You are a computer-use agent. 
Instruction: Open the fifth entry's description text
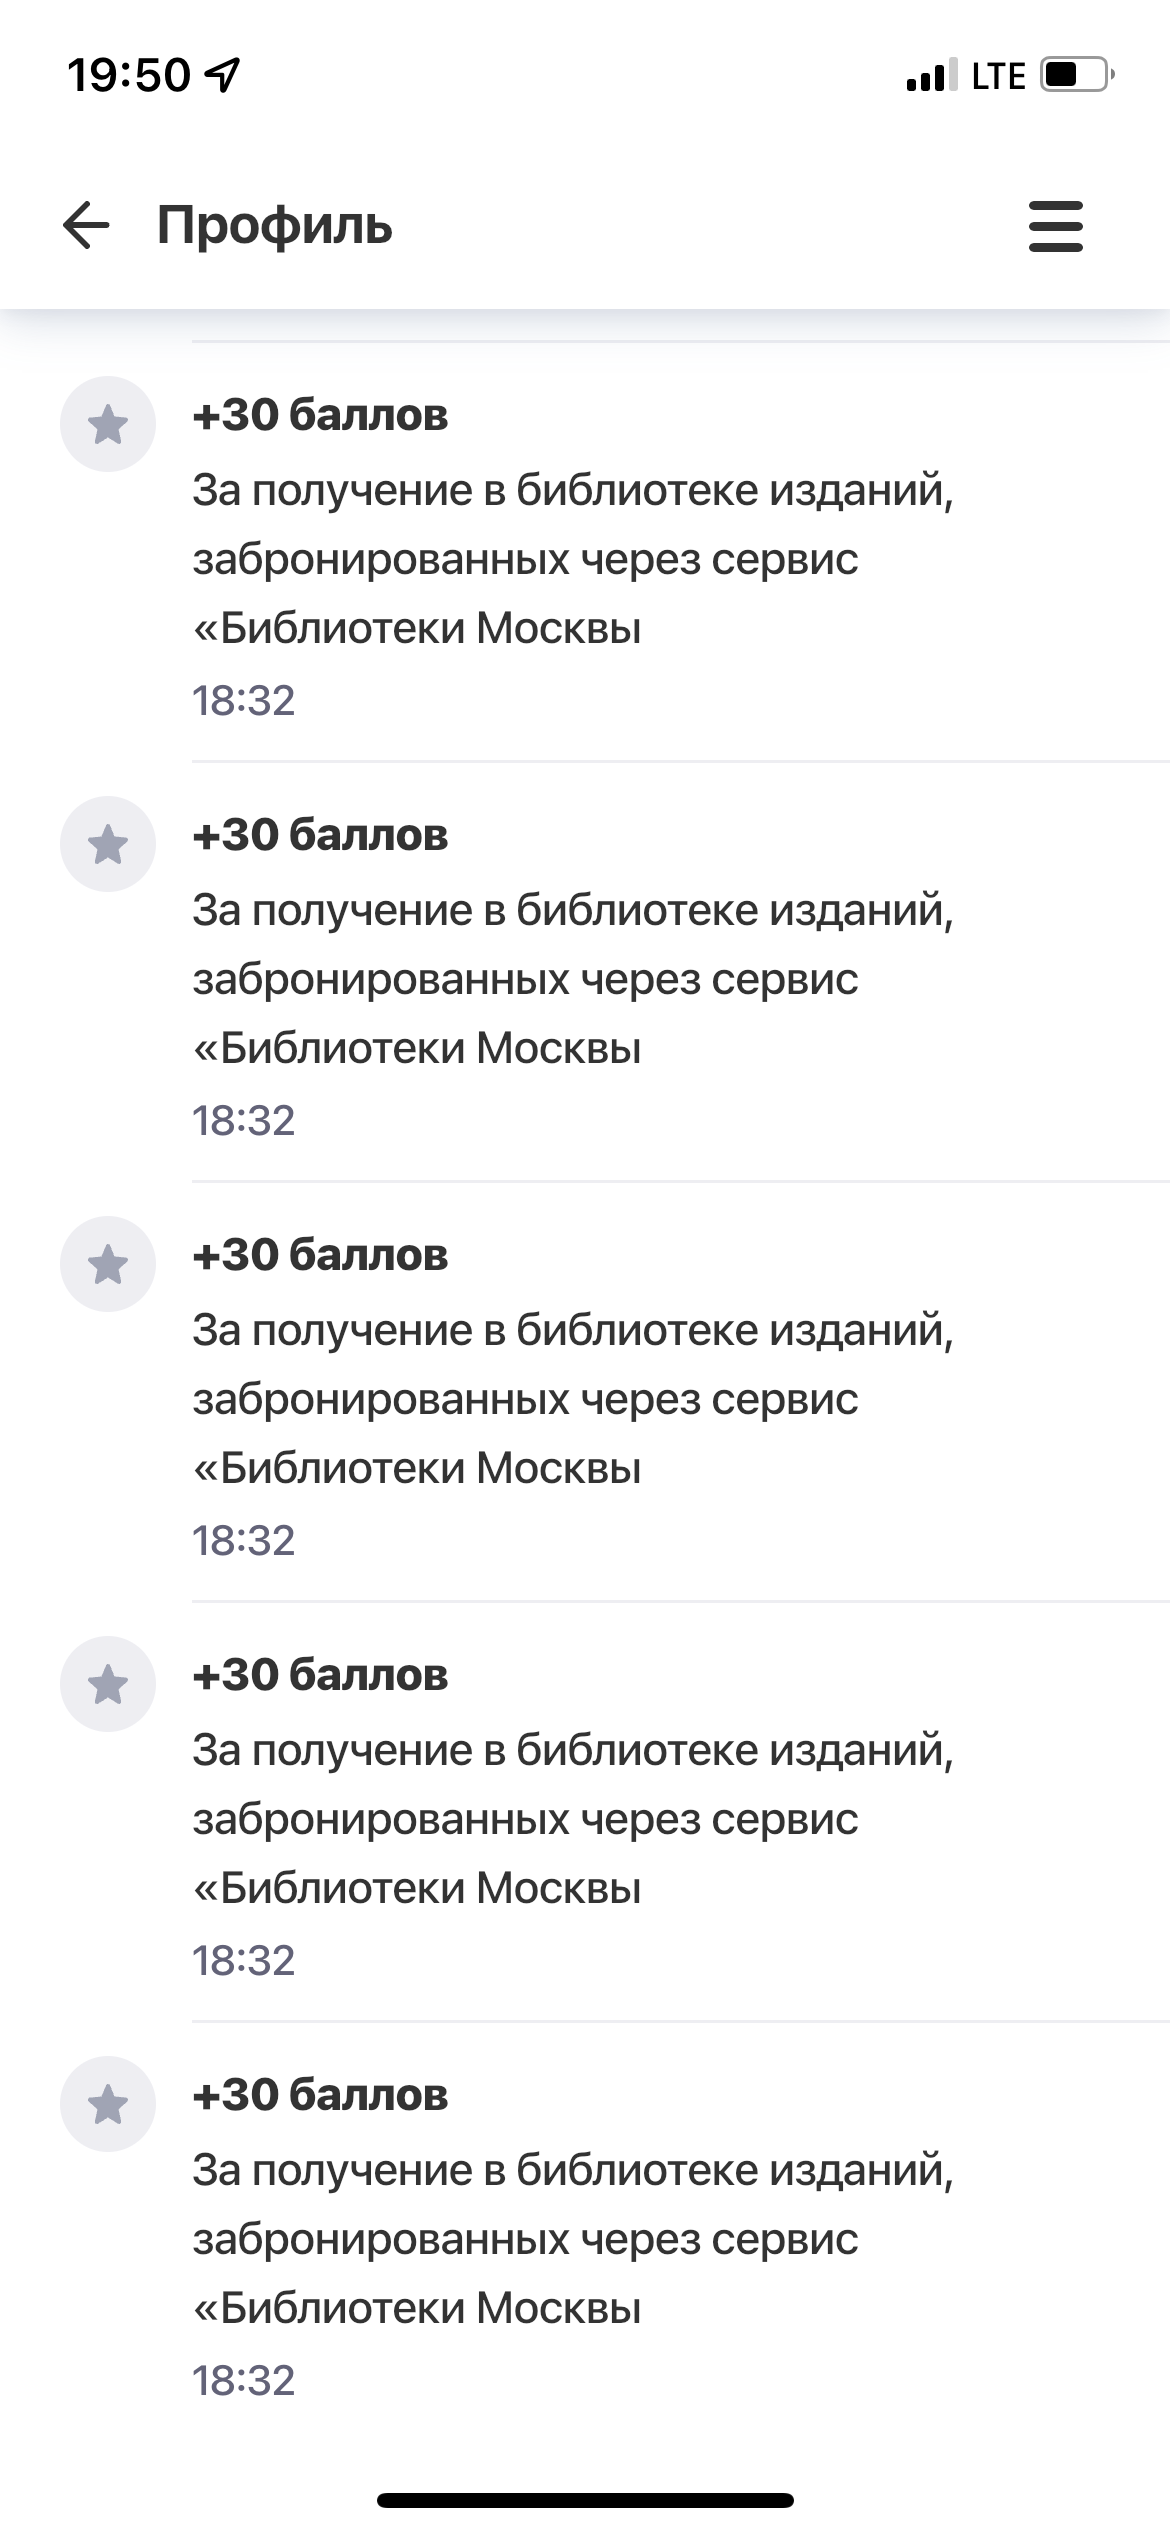tap(573, 2239)
